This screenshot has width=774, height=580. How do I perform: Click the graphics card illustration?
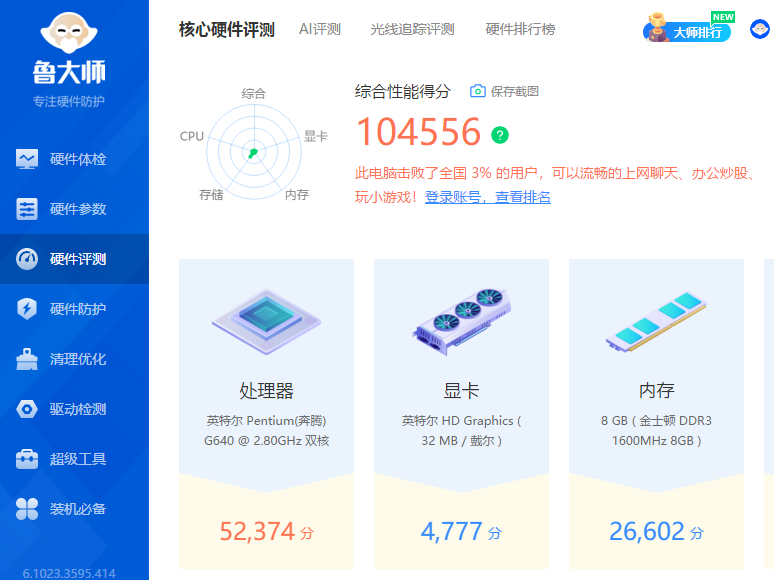point(462,321)
